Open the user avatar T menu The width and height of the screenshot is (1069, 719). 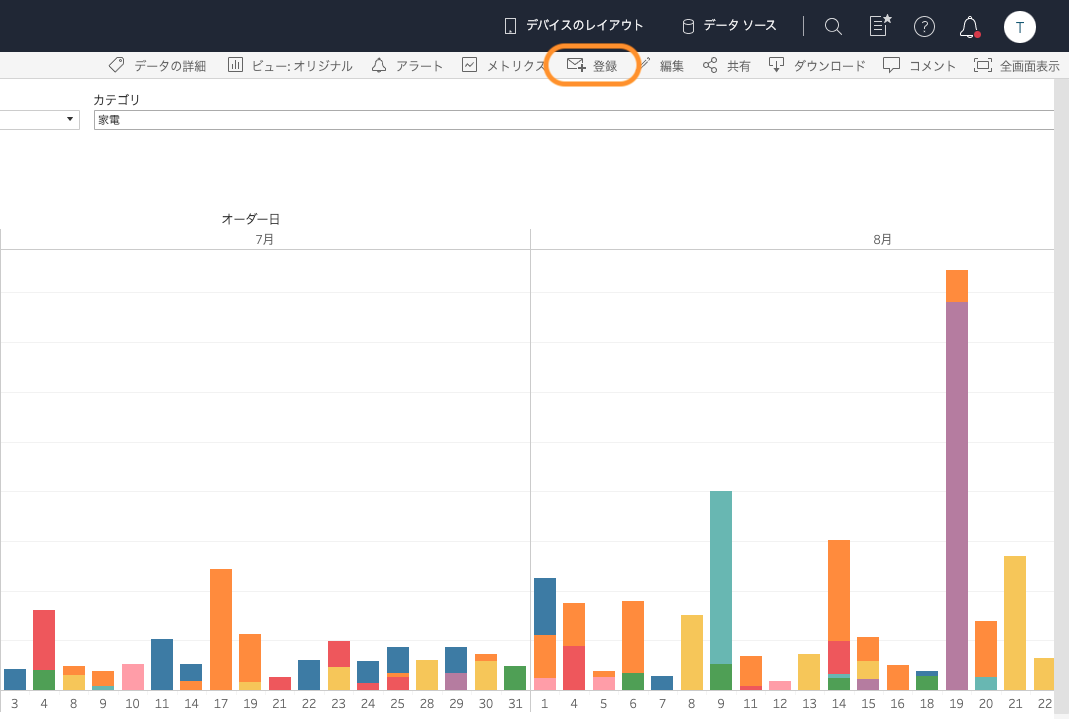pyautogui.click(x=1019, y=27)
